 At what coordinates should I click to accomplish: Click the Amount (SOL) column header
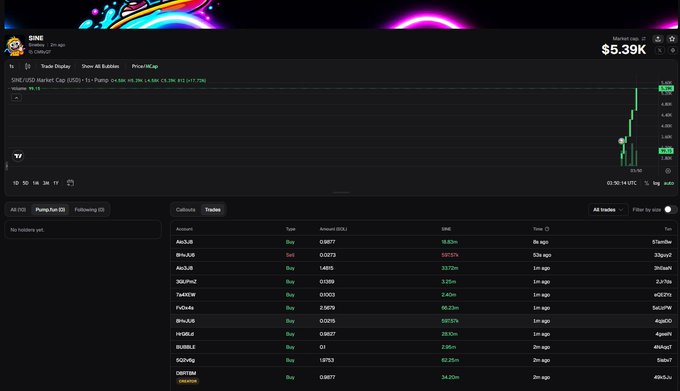click(333, 229)
